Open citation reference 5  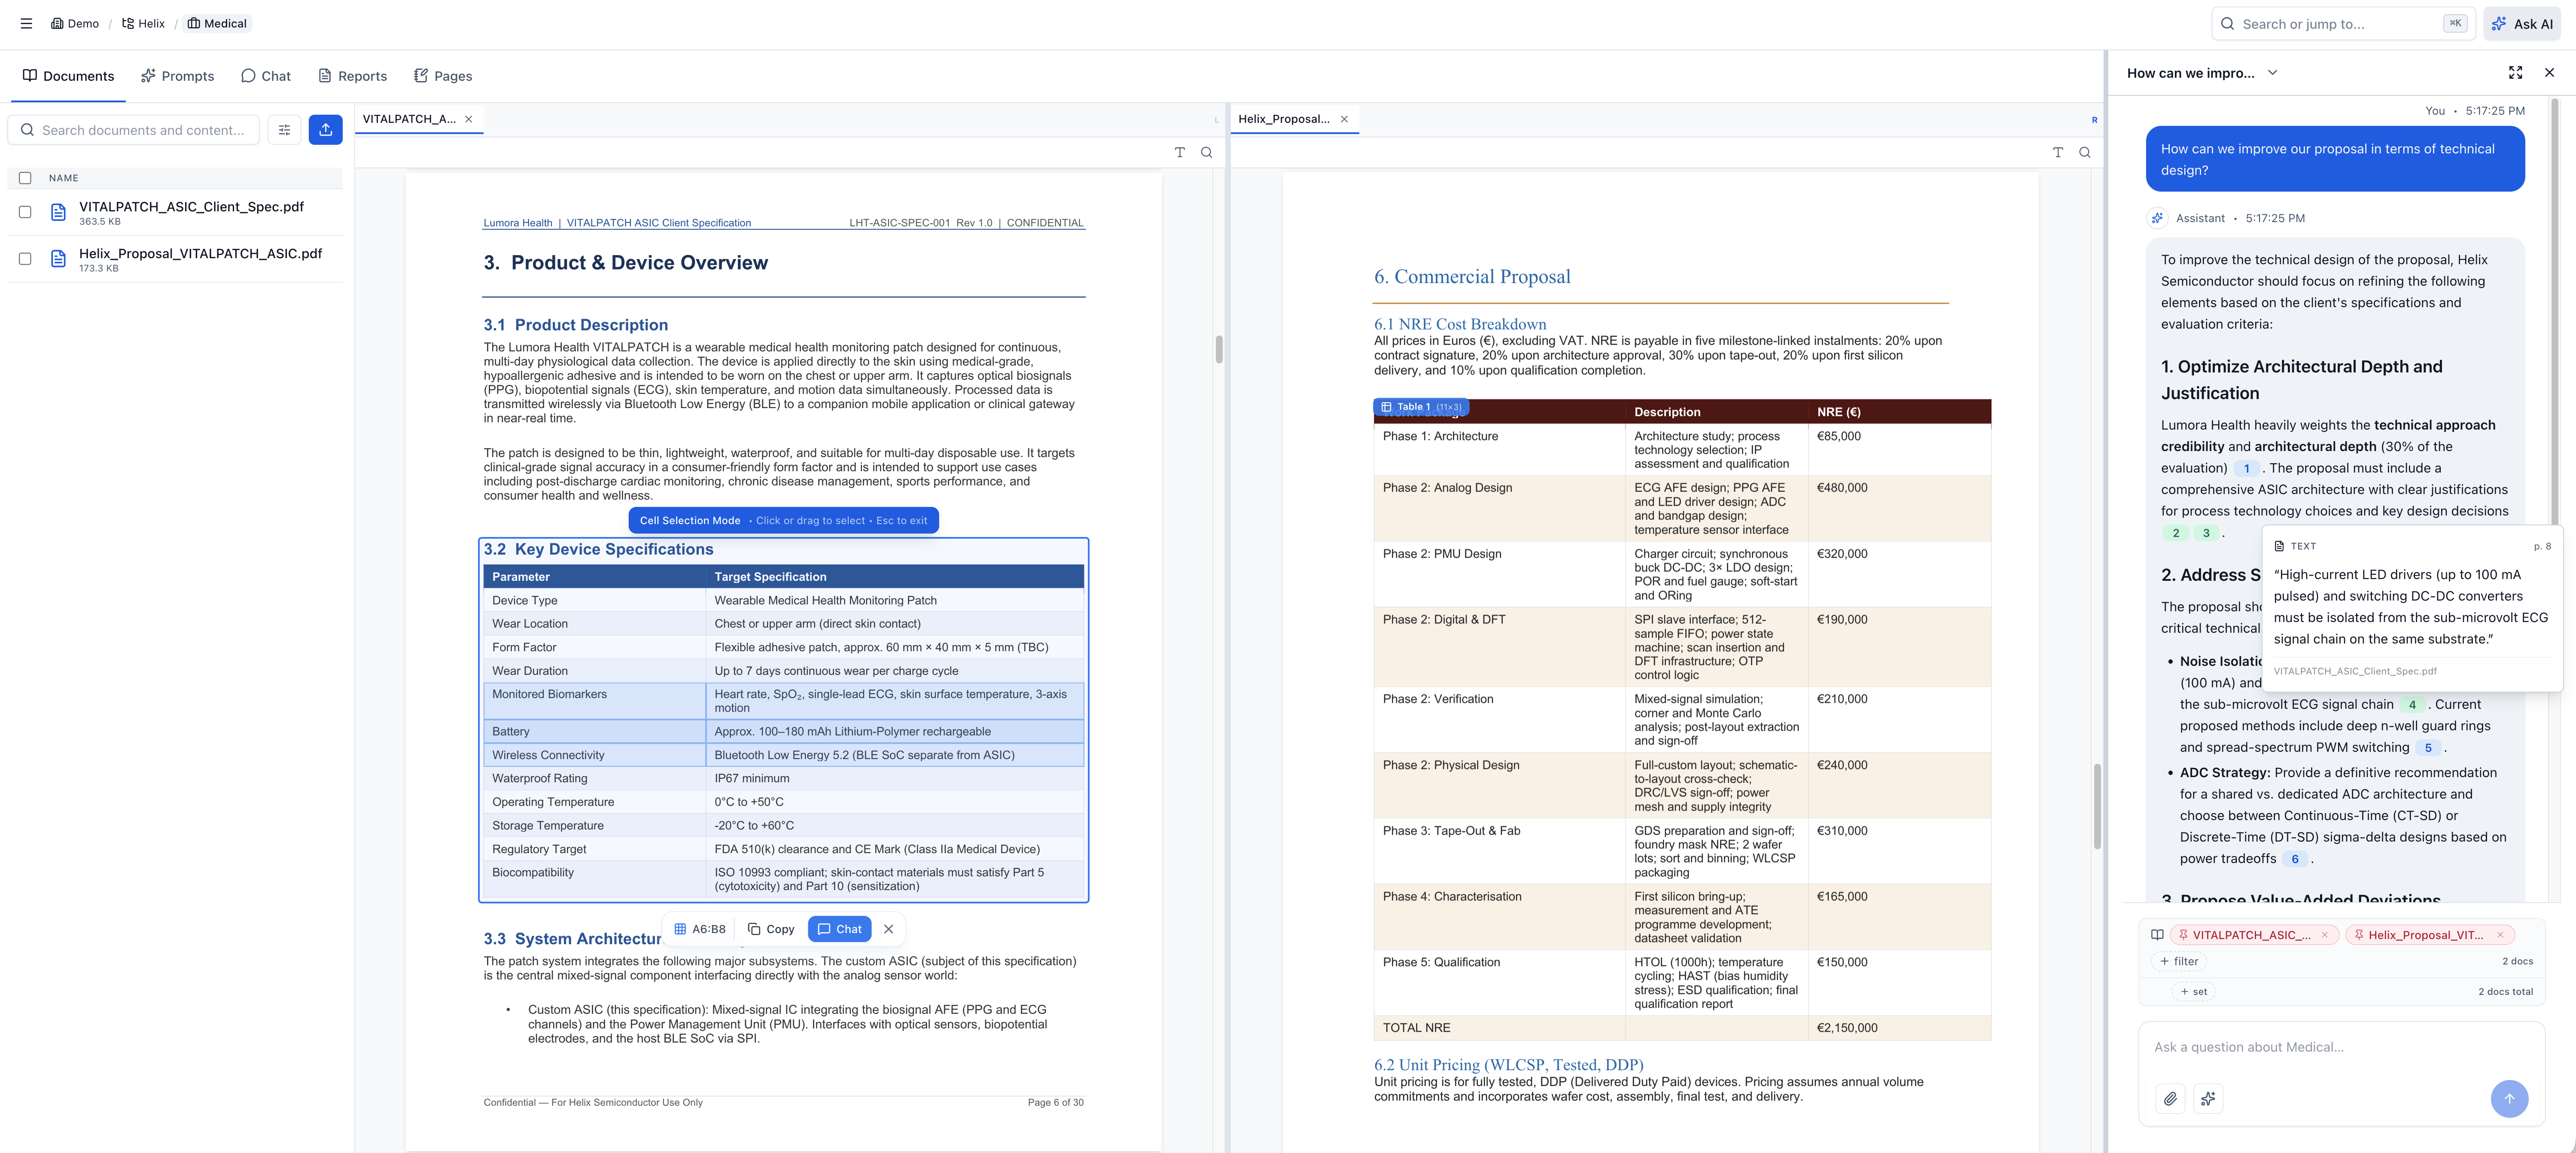[x=2428, y=748]
